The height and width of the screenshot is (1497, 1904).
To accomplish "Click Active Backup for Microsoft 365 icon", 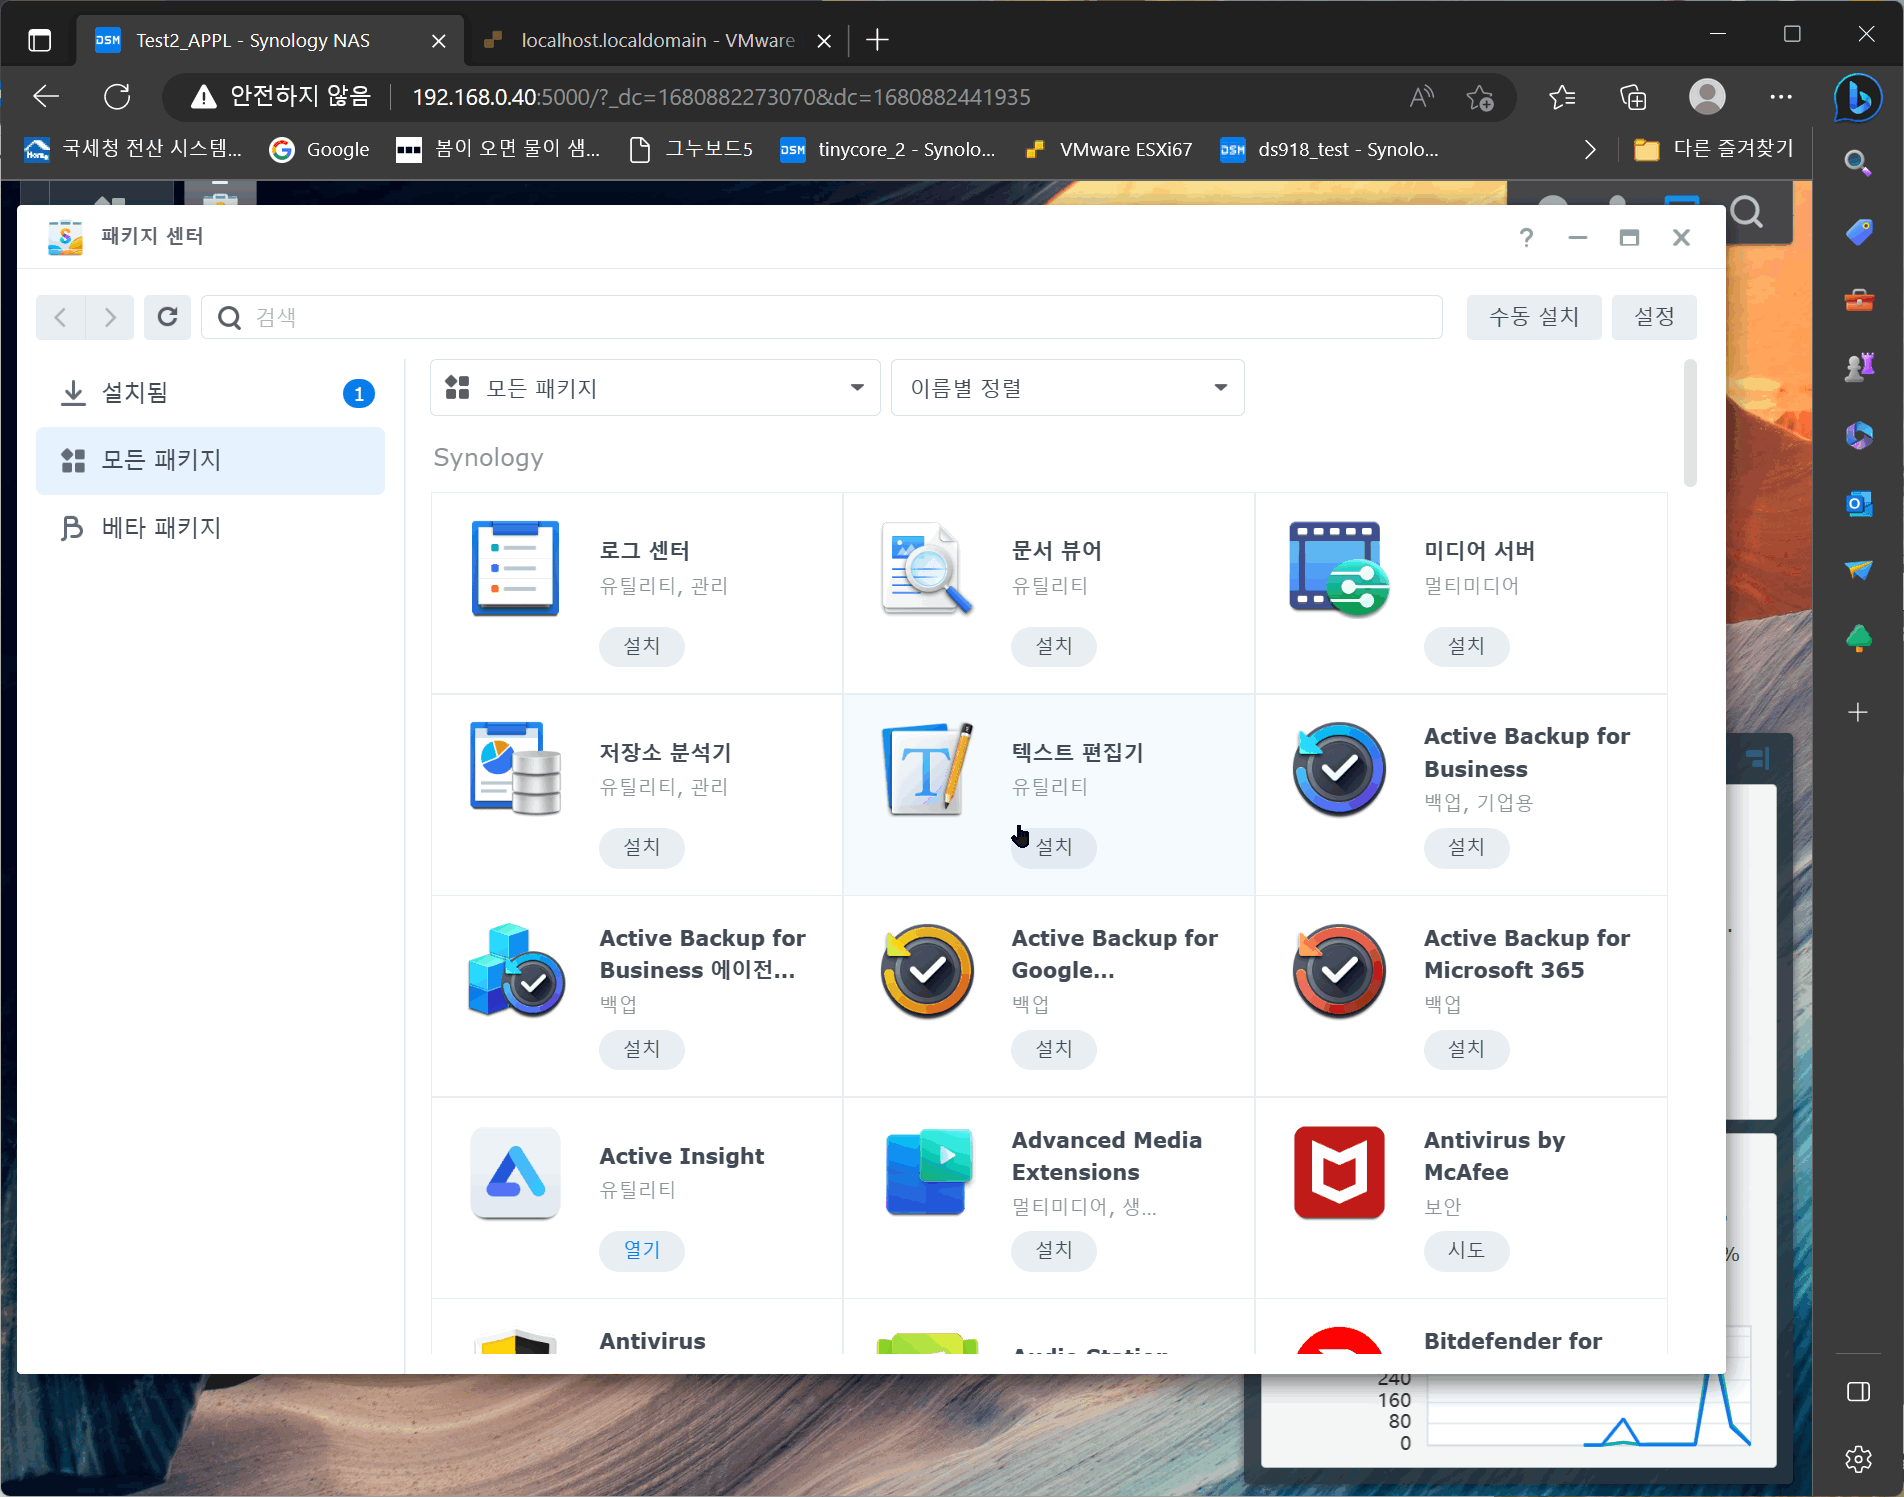I will coord(1339,971).
